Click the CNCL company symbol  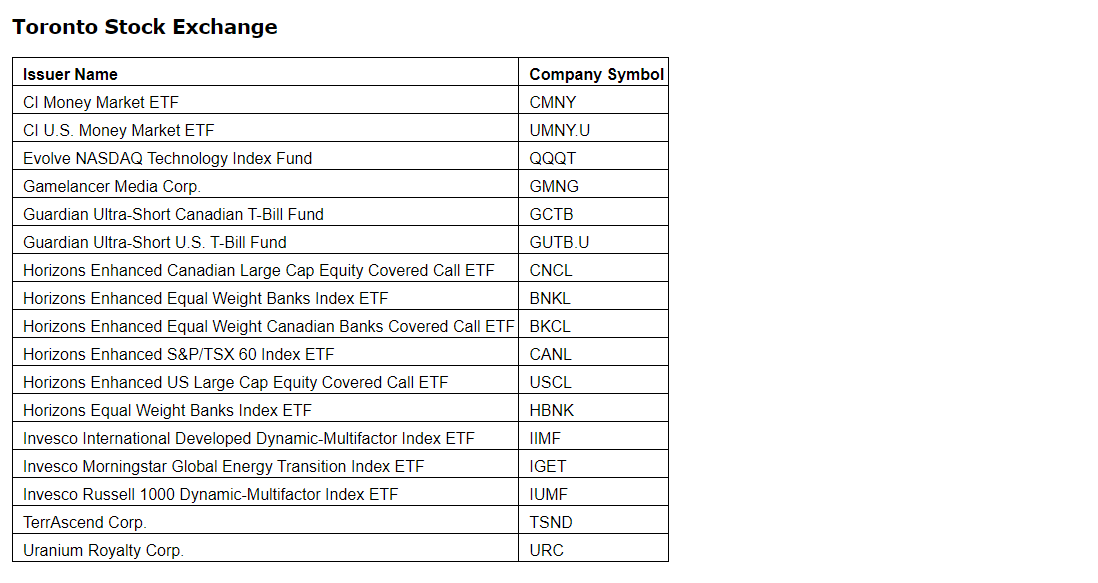[551, 270]
